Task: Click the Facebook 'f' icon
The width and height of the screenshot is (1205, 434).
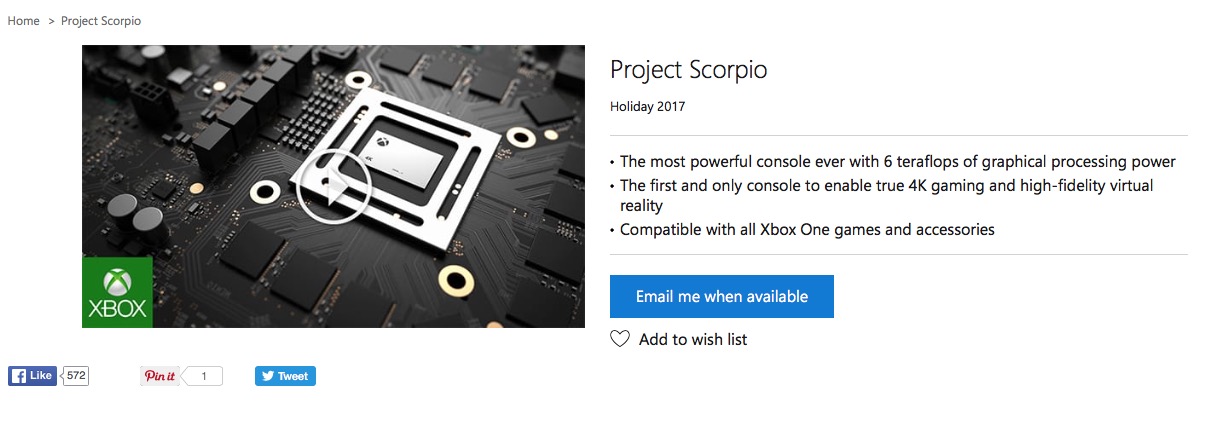Action: (x=18, y=376)
